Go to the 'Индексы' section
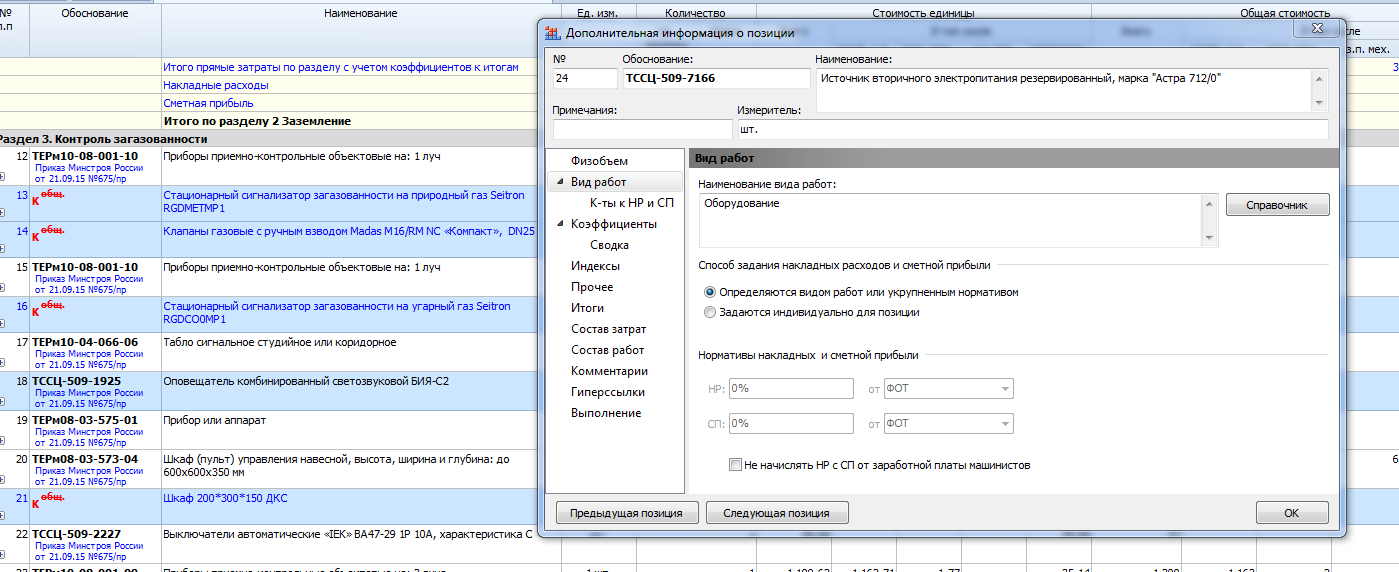Image resolution: width=1399 pixels, height=572 pixels. tap(595, 266)
